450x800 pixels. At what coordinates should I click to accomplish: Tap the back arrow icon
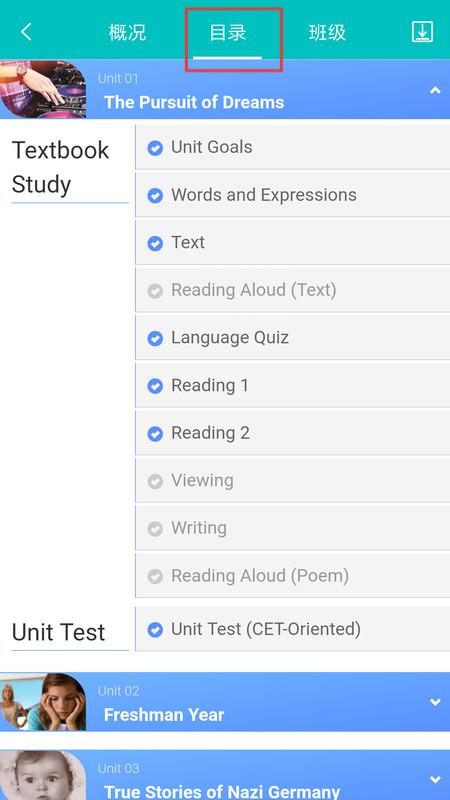(27, 32)
